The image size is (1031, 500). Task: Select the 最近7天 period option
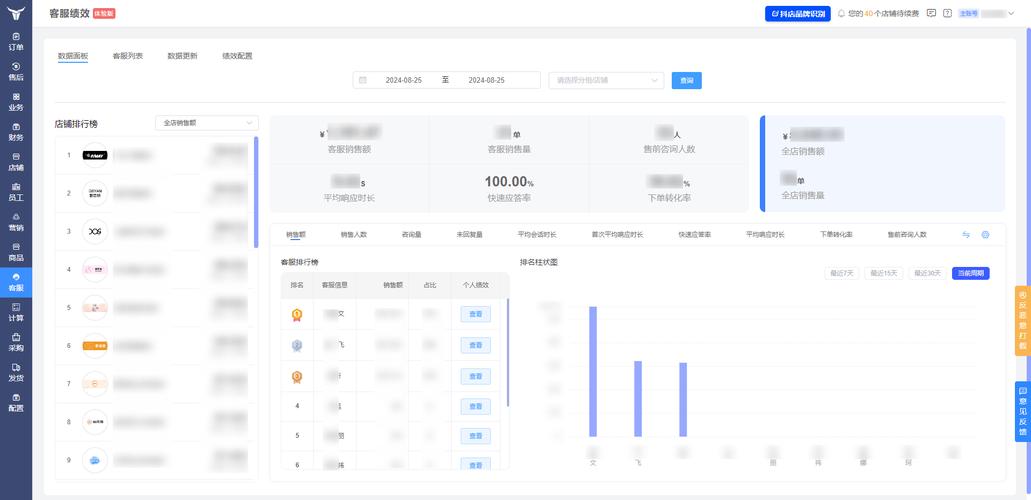click(x=842, y=273)
